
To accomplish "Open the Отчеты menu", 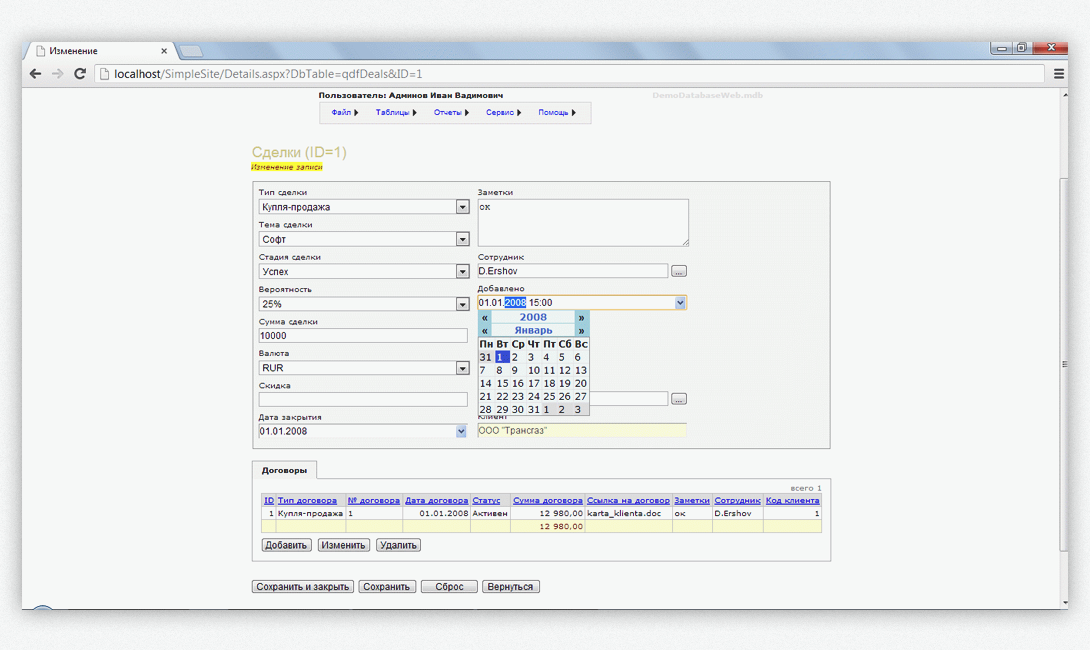I will [x=451, y=113].
